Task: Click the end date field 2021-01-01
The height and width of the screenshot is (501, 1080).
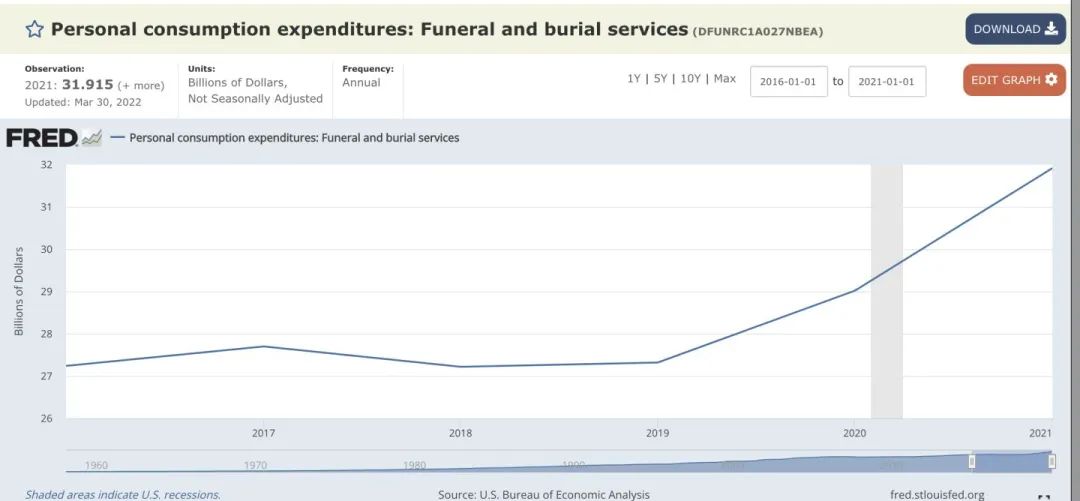Action: [x=886, y=82]
